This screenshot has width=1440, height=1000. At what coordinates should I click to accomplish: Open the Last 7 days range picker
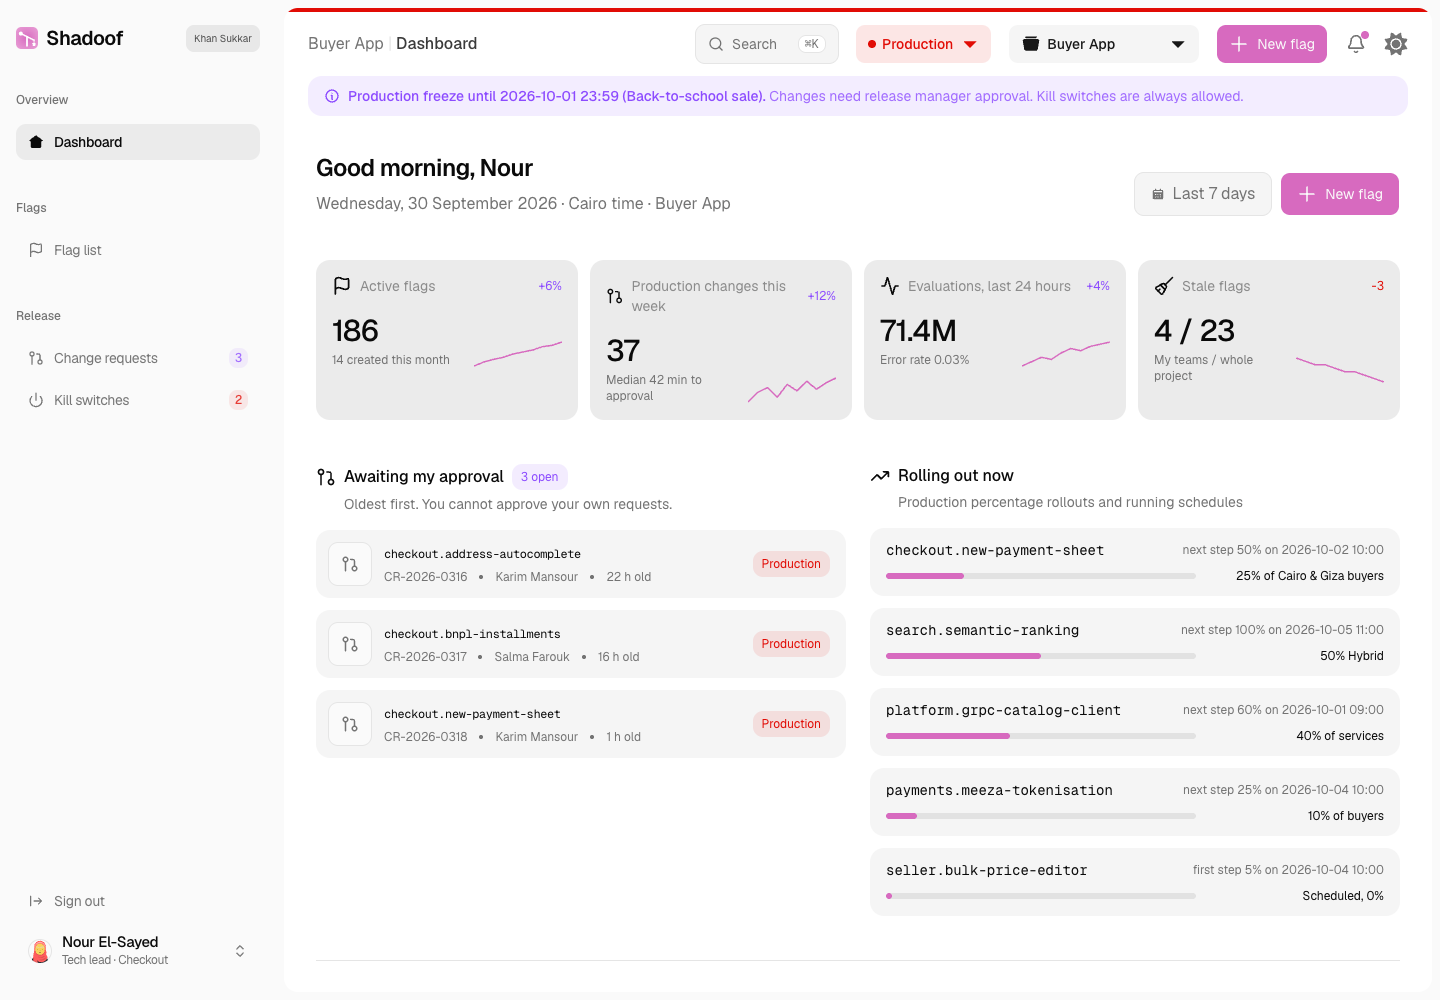click(x=1203, y=194)
